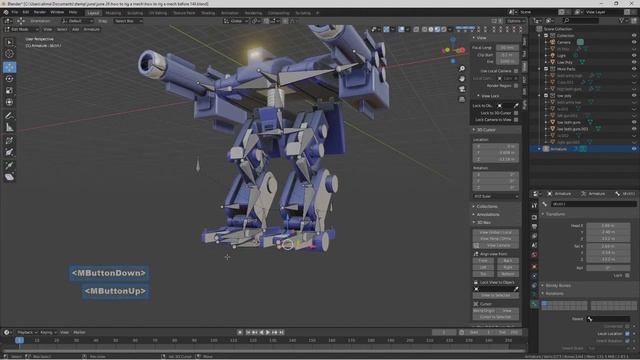Toggle Local Location checkbox in Relations
Image resolution: width=640 pixels, height=360 pixels.
pos(627,334)
